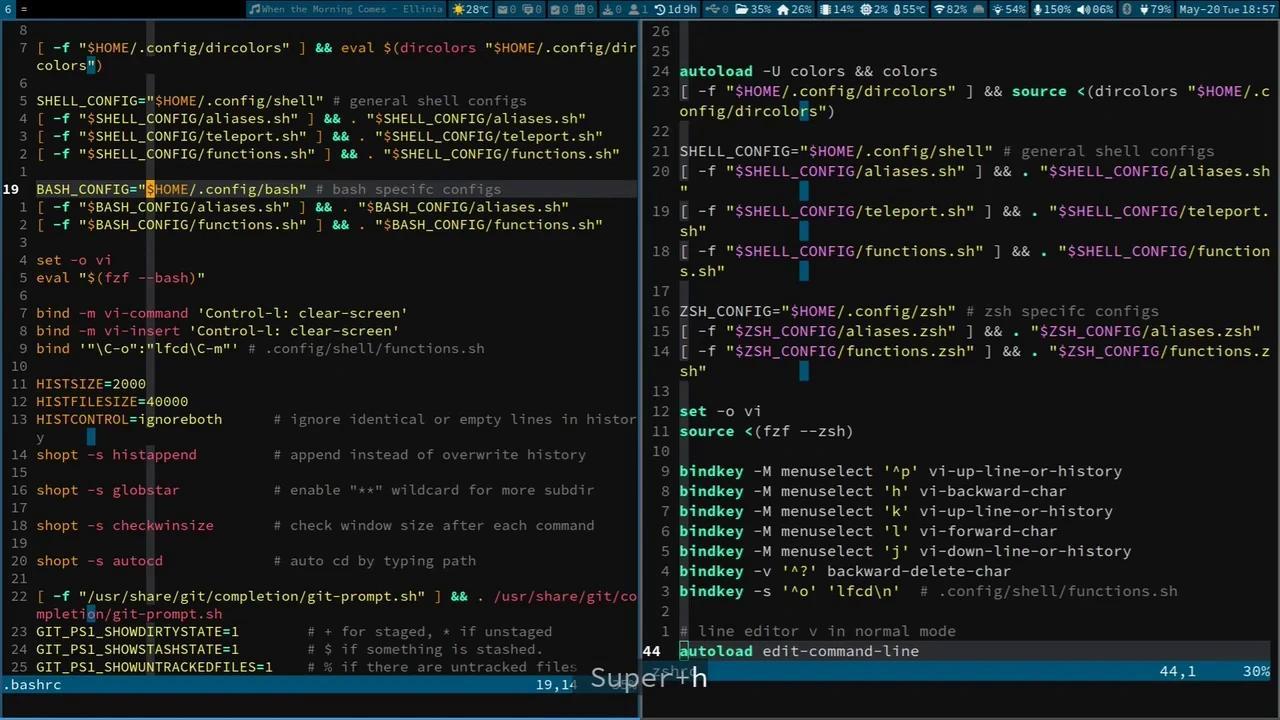Click the download tray icon to expand it

[608, 9]
